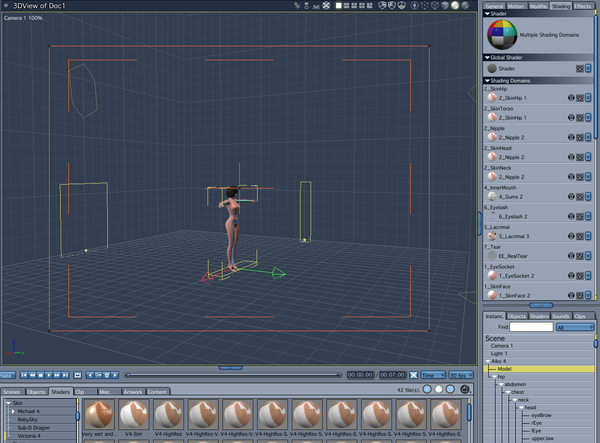Select the Victoria 4 shader folder

pos(29,436)
